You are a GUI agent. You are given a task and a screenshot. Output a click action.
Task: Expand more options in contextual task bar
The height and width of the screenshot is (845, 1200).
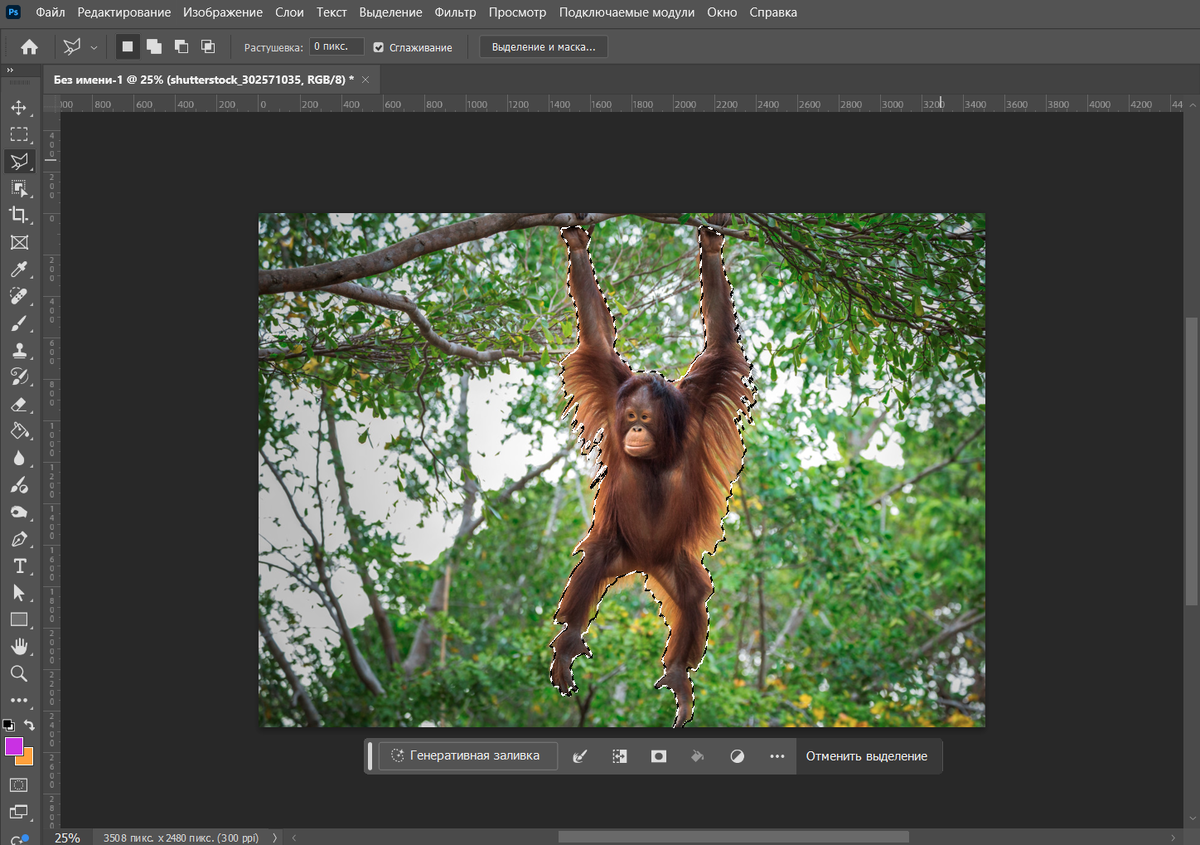click(x=777, y=756)
